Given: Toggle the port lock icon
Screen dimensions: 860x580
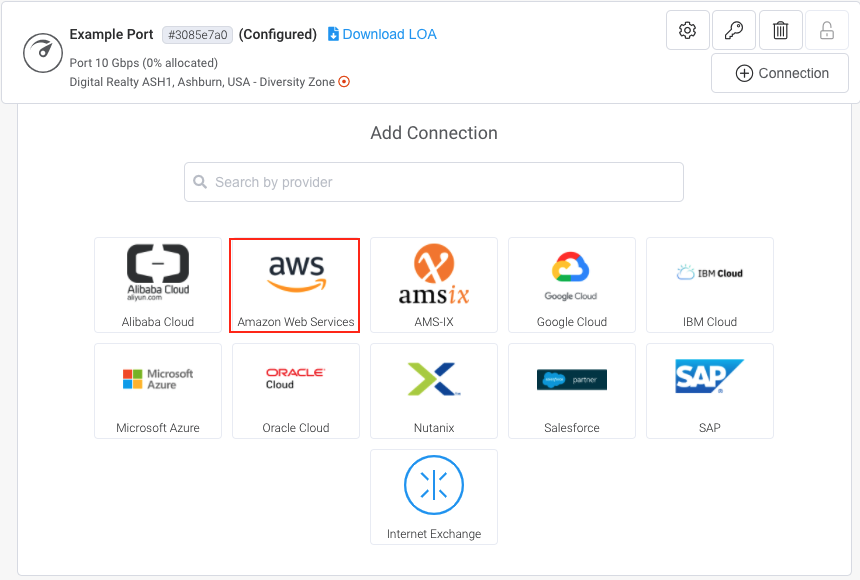Looking at the screenshot, I should pyautogui.click(x=827, y=30).
